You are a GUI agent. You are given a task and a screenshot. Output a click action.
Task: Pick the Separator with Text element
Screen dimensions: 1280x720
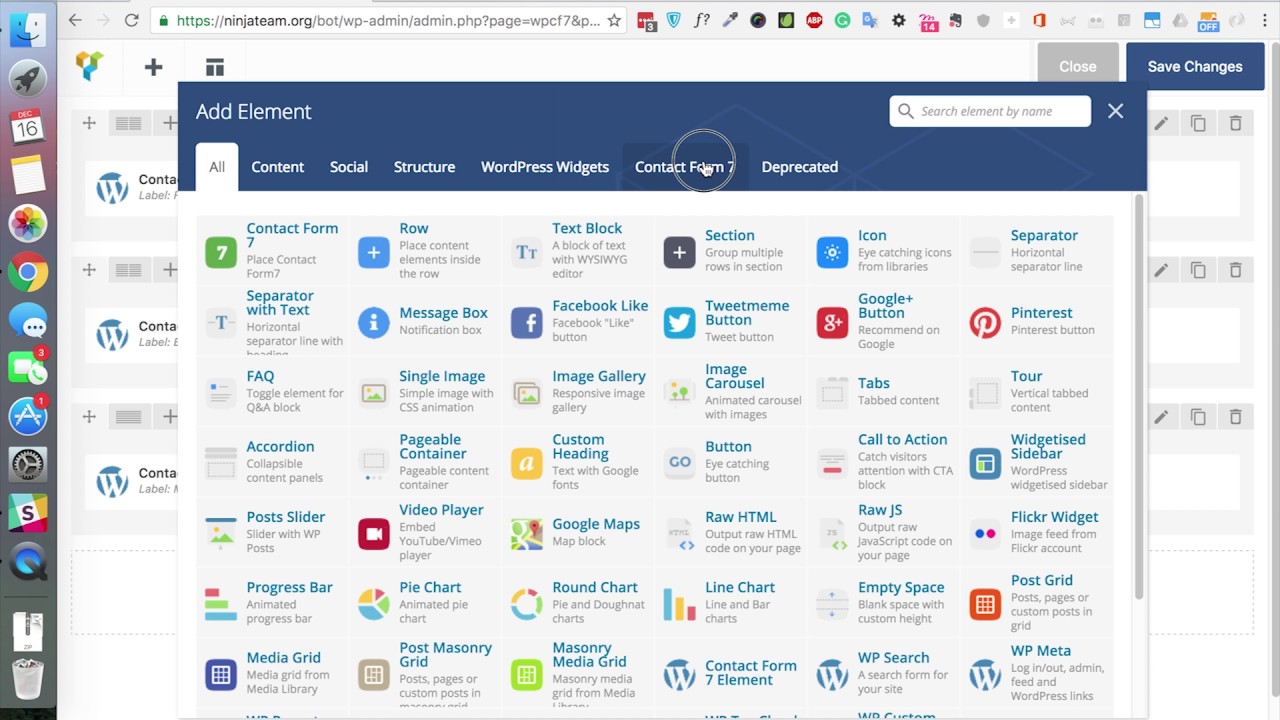click(272, 322)
